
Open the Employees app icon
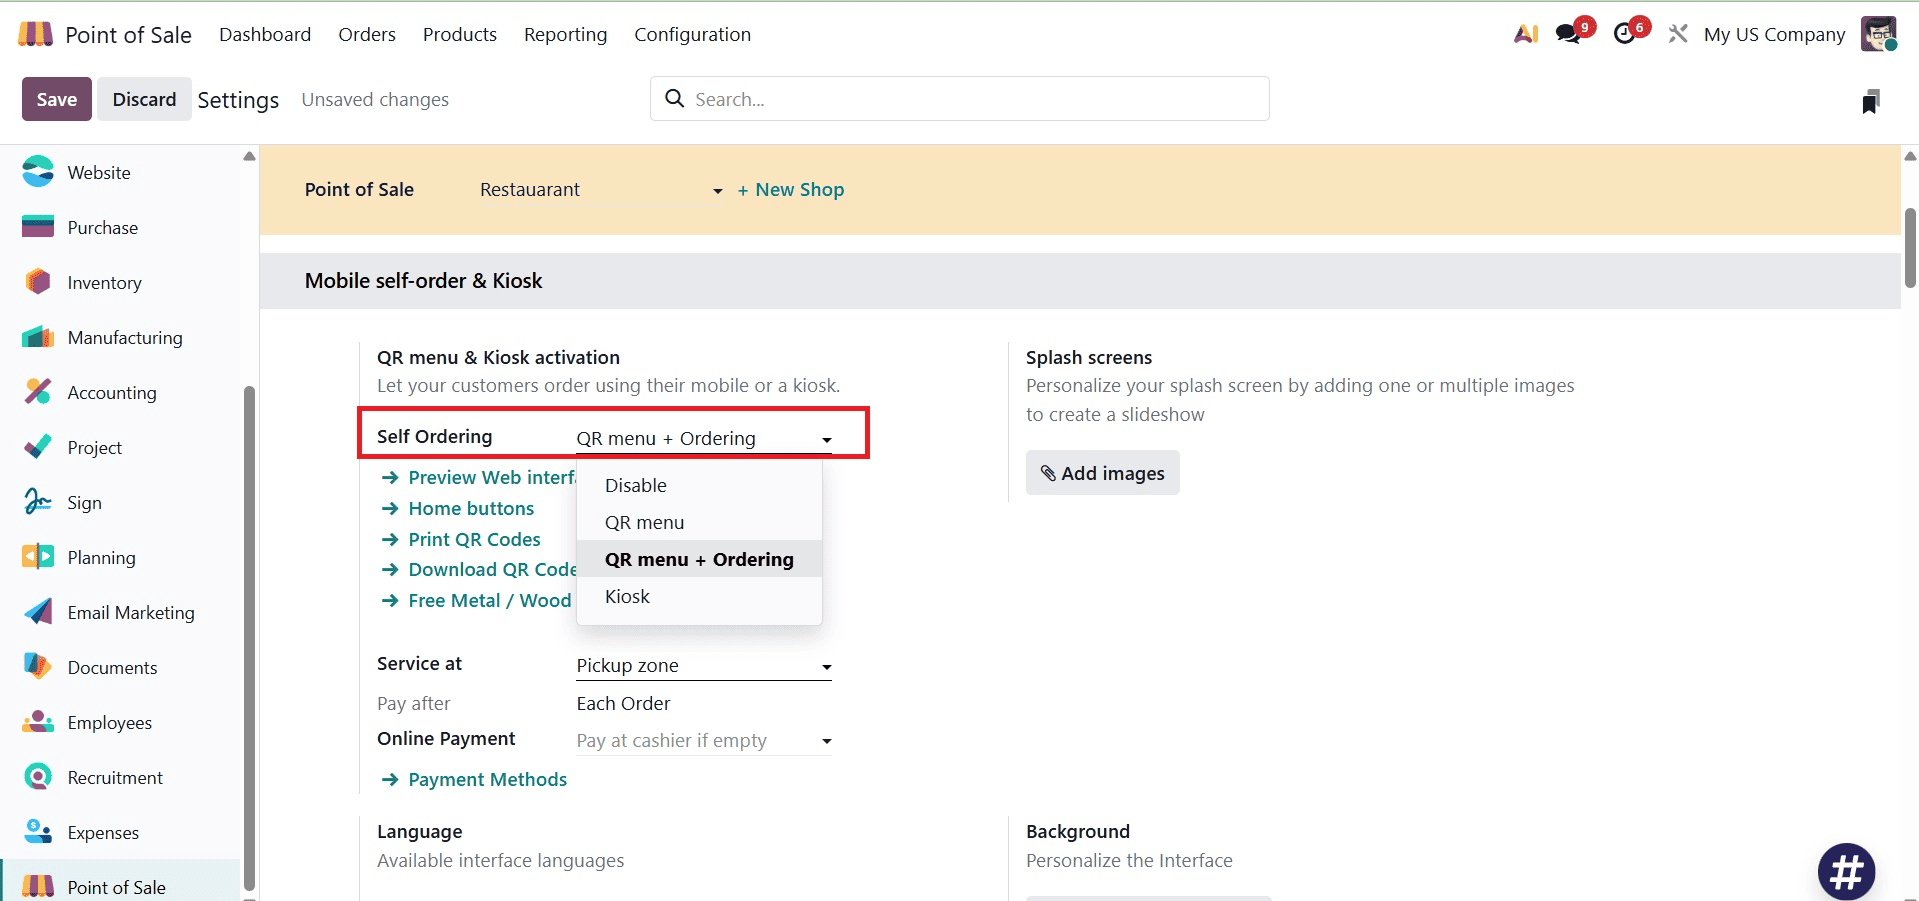(38, 722)
